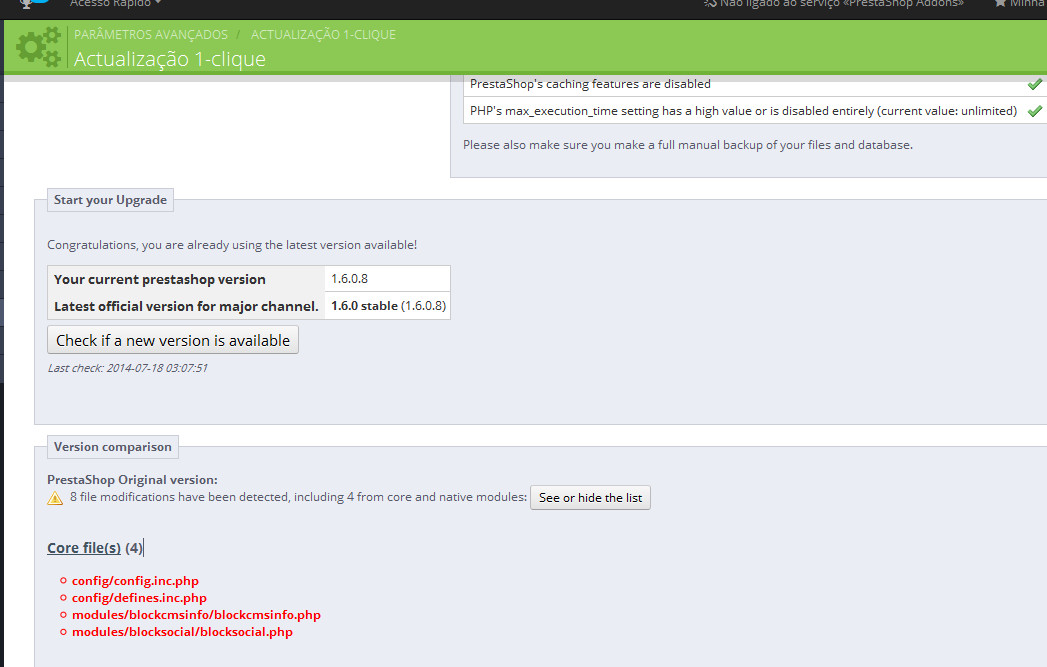Viewport: 1047px width, 667px height.
Task: Click the PrestaShop Addons not connected status
Action: pos(834,4)
